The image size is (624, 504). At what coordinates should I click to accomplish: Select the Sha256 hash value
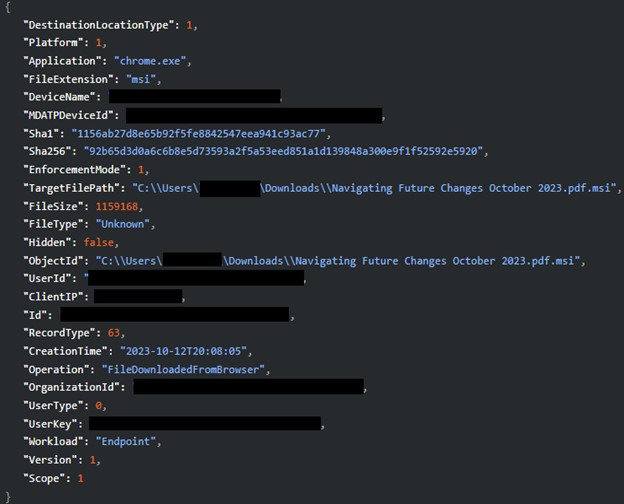pyautogui.click(x=286, y=151)
